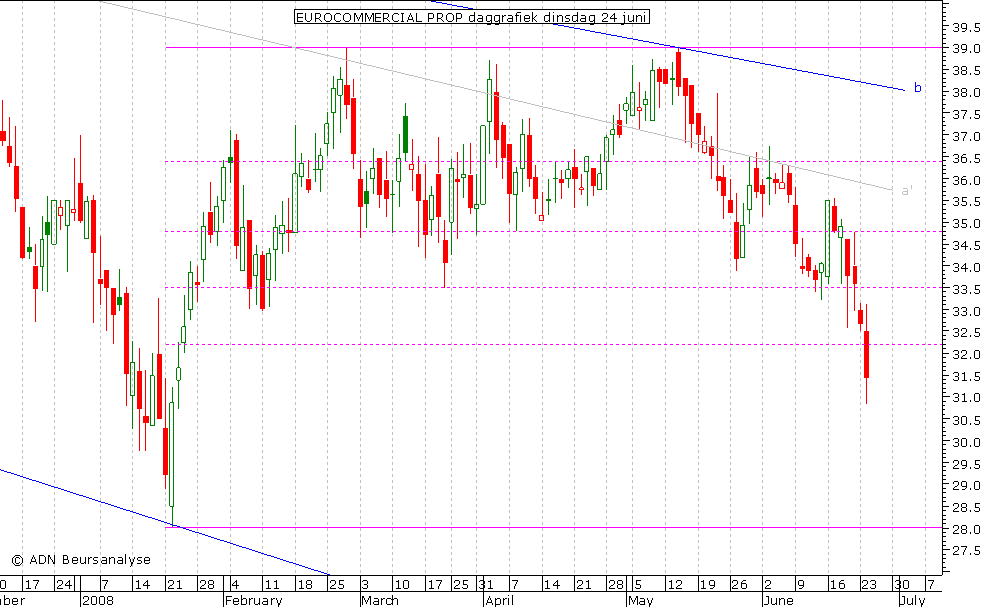Viewport: 983px width, 607px height.
Task: Click date label 23 on time axis
Action: [x=869, y=584]
